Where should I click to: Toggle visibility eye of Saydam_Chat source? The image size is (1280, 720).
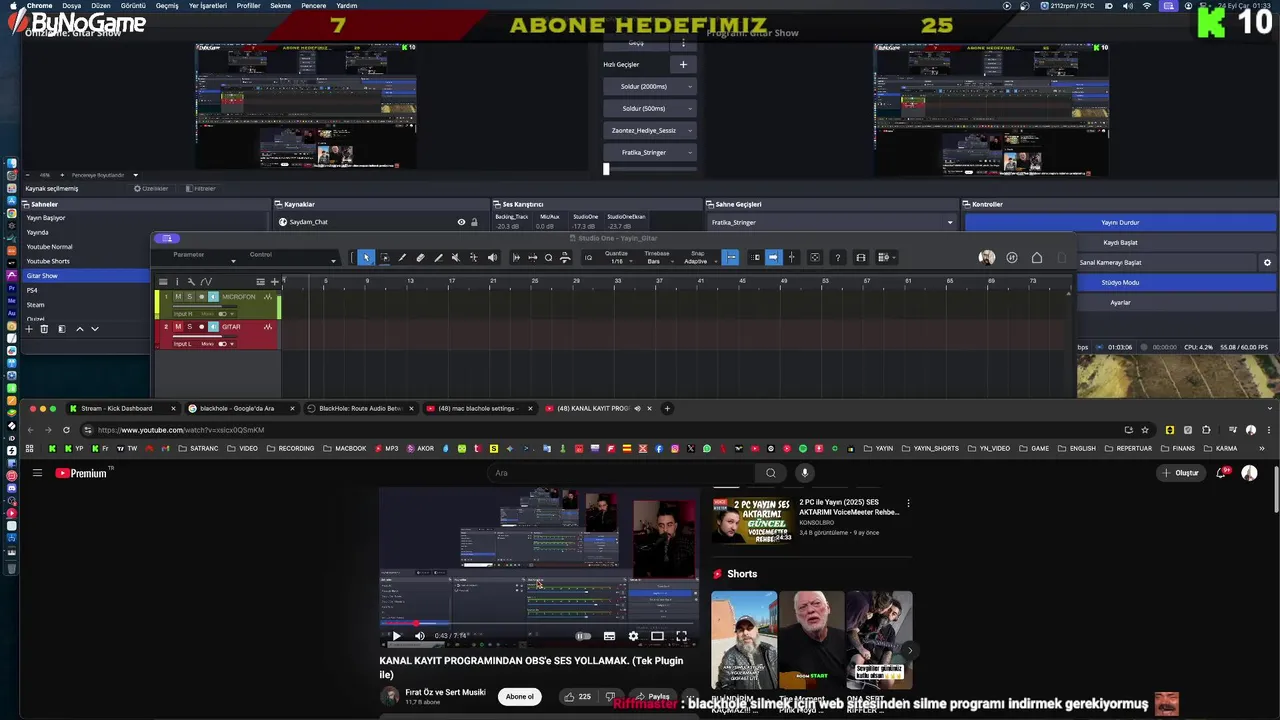(461, 222)
